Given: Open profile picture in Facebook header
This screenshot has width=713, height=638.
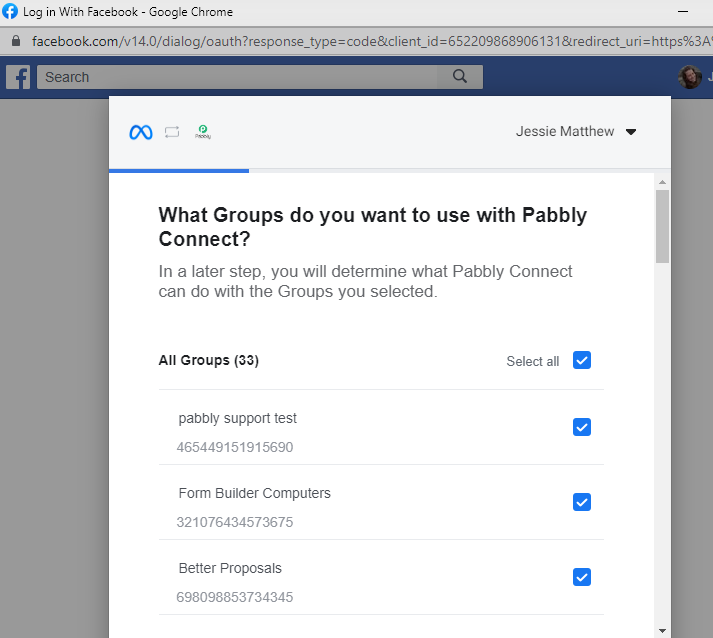Looking at the screenshot, I should [x=690, y=77].
